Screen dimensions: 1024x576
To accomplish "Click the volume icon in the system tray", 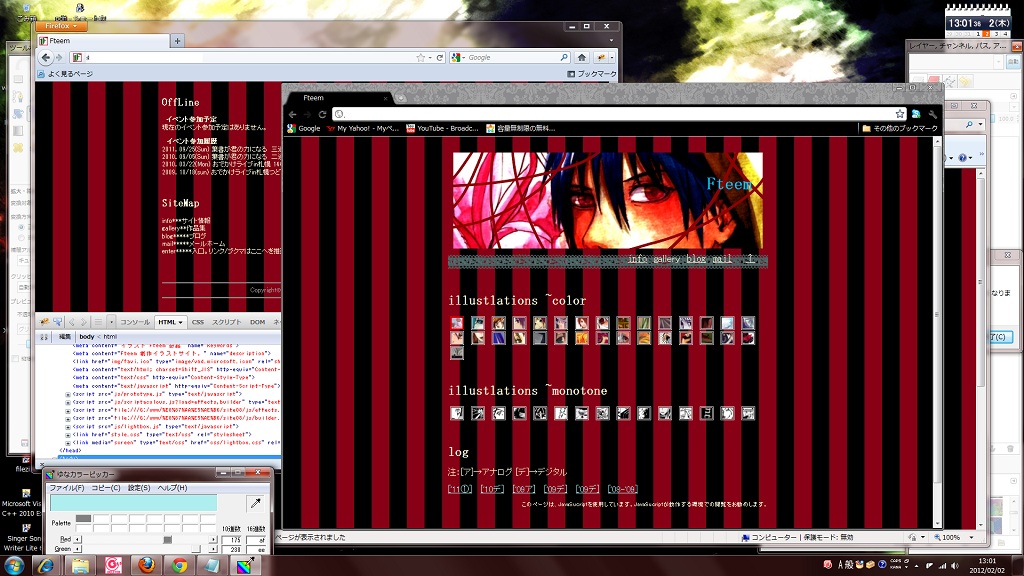I will 955,566.
